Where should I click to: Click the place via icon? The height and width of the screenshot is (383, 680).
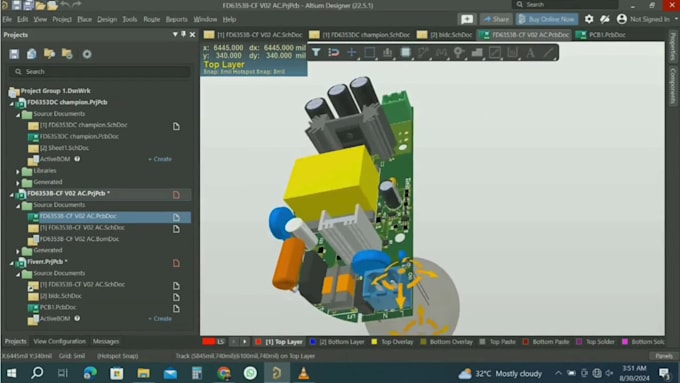(x=459, y=52)
